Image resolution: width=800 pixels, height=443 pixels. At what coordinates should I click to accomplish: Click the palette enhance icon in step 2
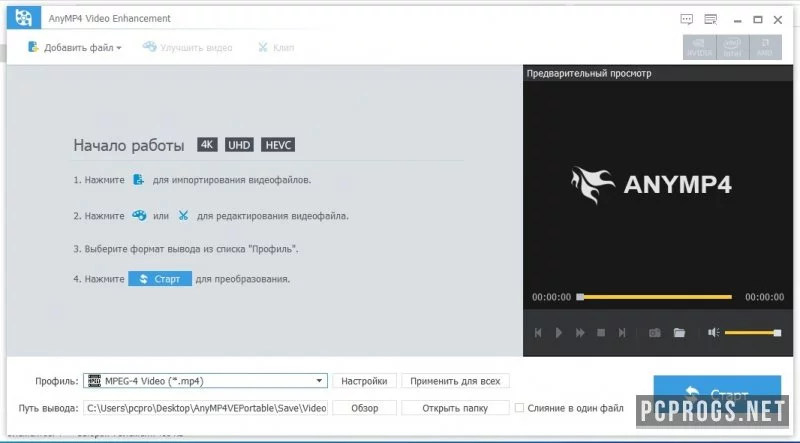tap(139, 215)
